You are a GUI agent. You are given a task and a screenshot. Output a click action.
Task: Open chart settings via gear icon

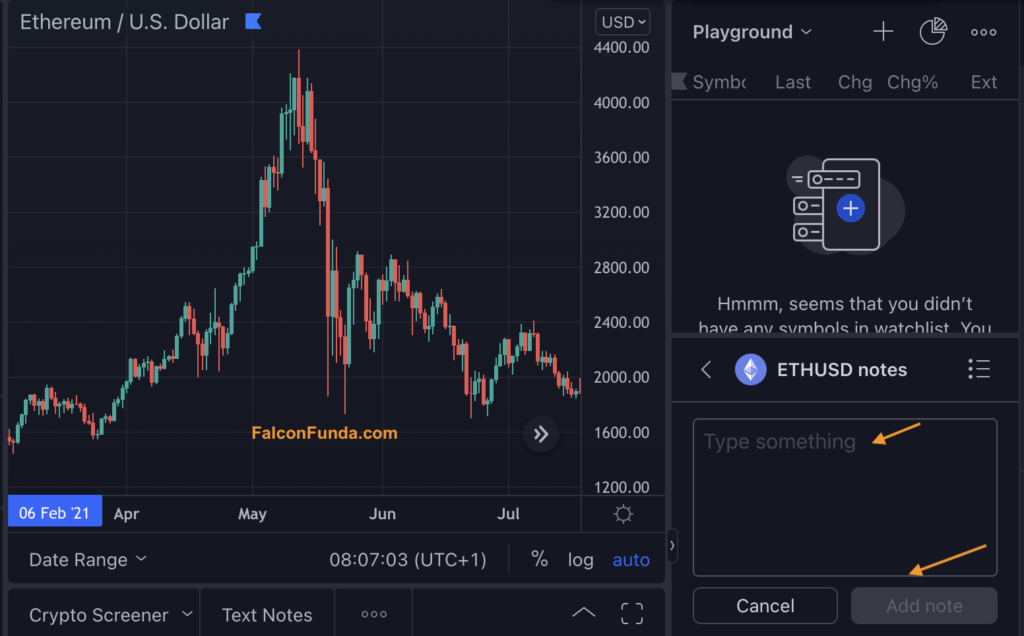(623, 513)
